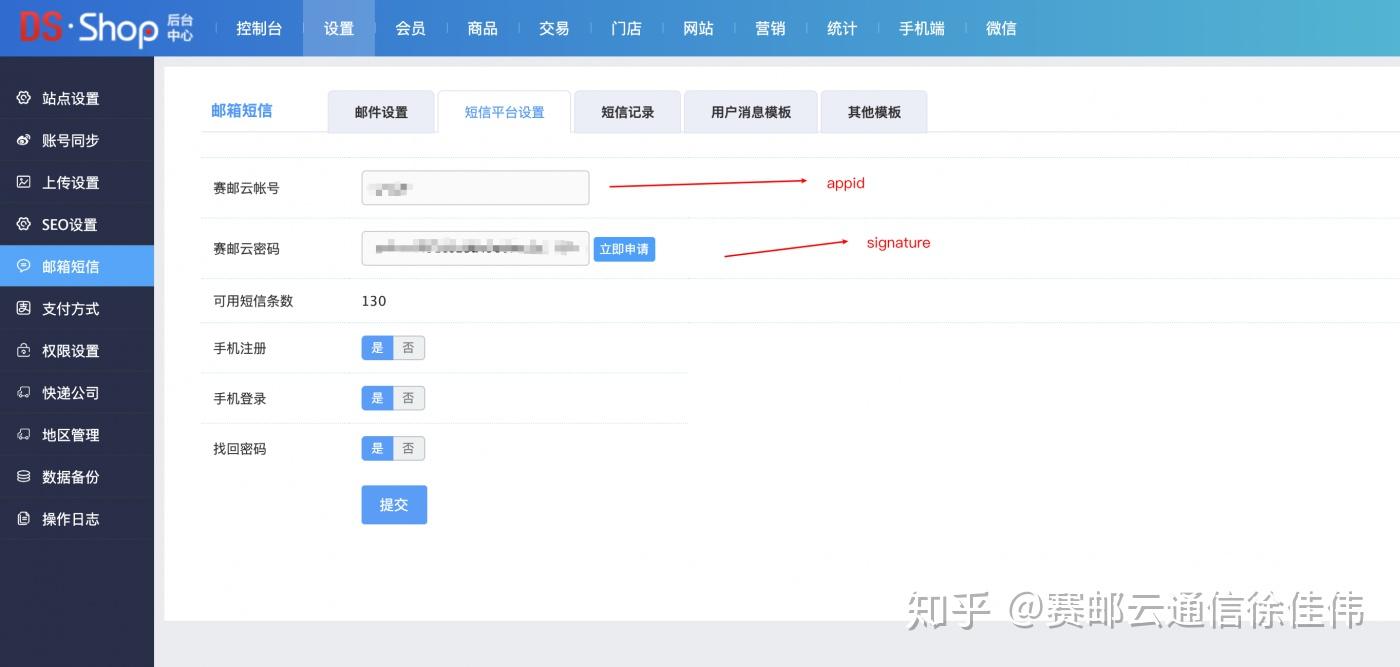This screenshot has width=1400, height=667.
Task: Click the 支付方式 sidebar icon
Action: tap(24, 308)
